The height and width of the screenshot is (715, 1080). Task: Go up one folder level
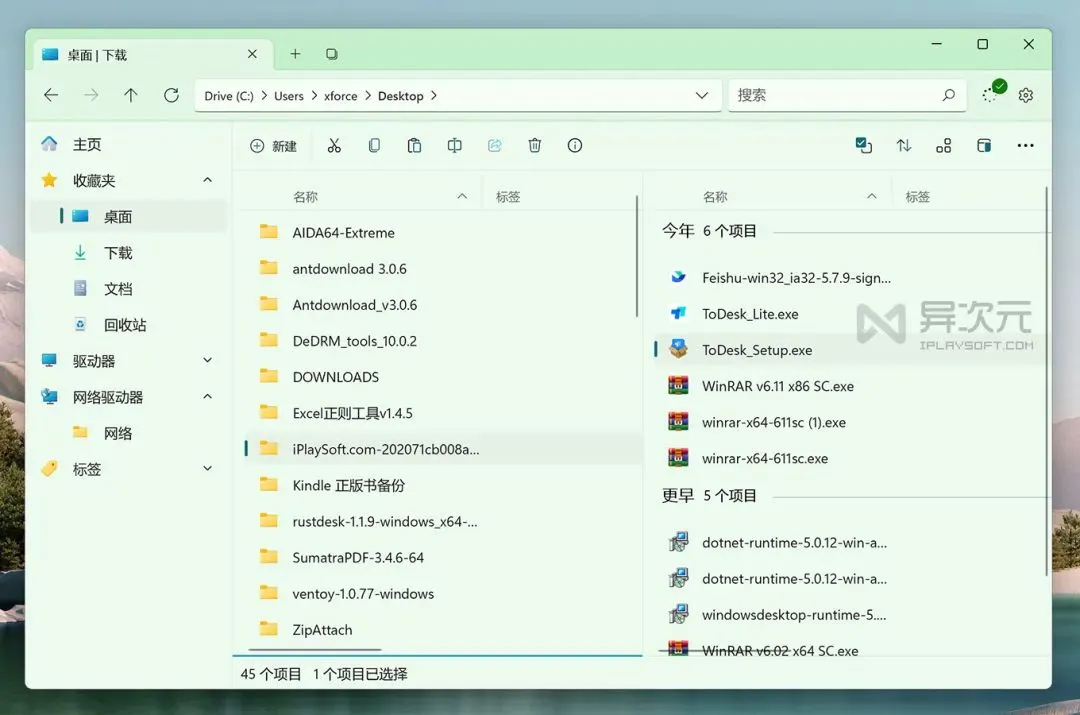(x=131, y=95)
